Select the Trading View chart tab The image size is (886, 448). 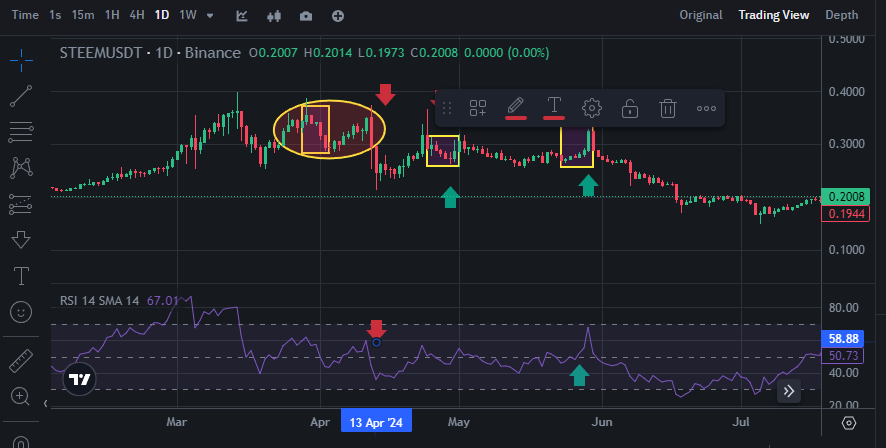[774, 15]
